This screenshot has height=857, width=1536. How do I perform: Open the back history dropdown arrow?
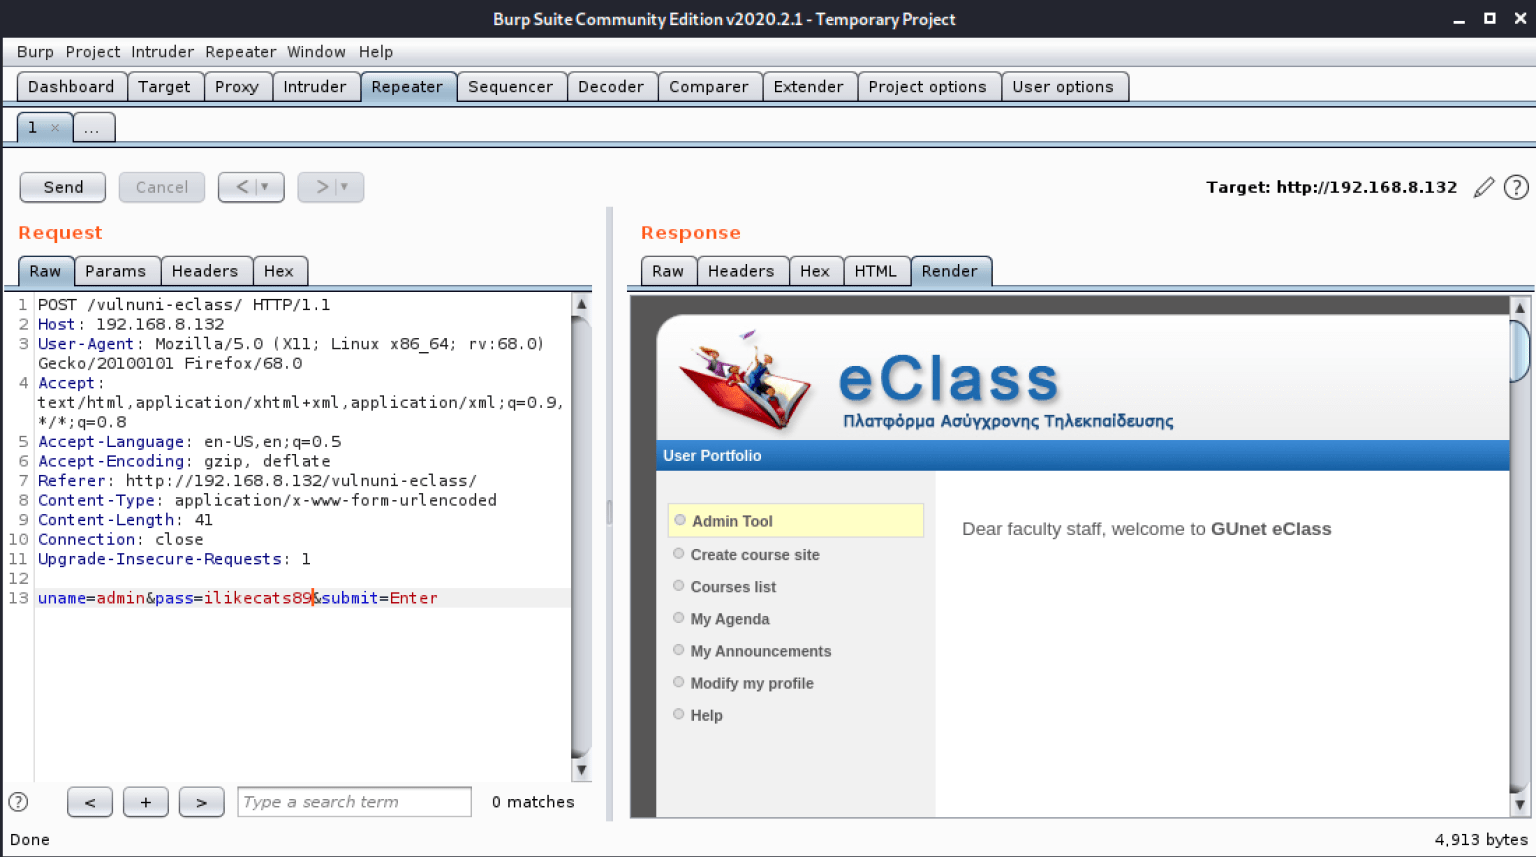[265, 187]
